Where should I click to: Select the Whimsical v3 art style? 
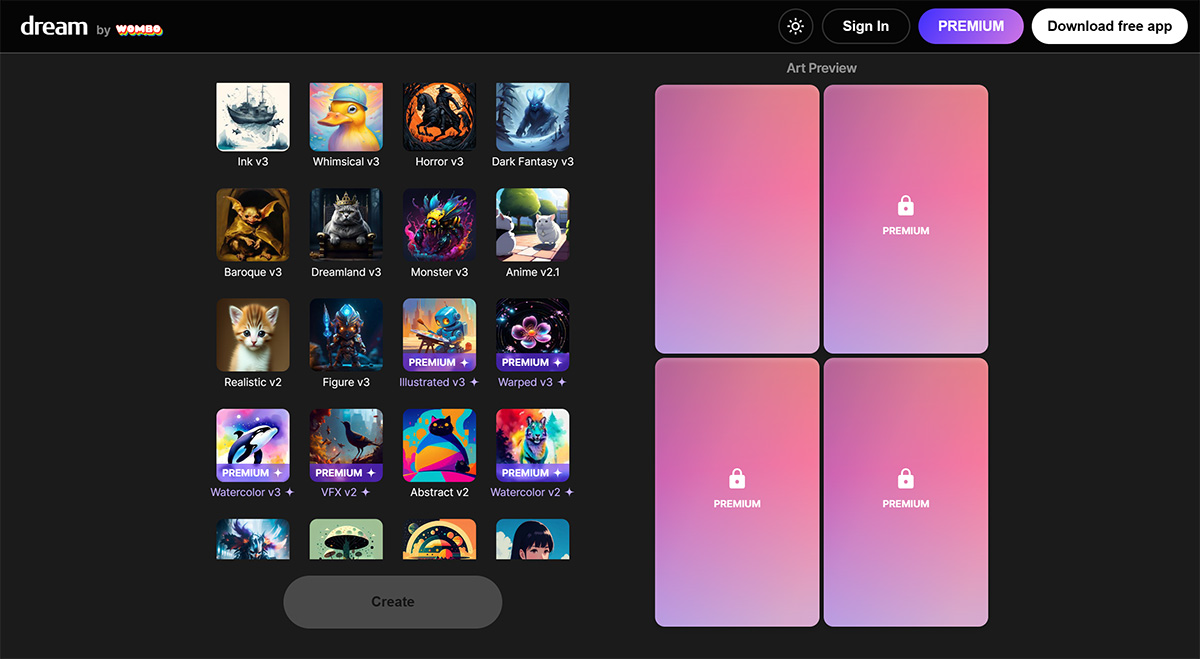tap(346, 116)
